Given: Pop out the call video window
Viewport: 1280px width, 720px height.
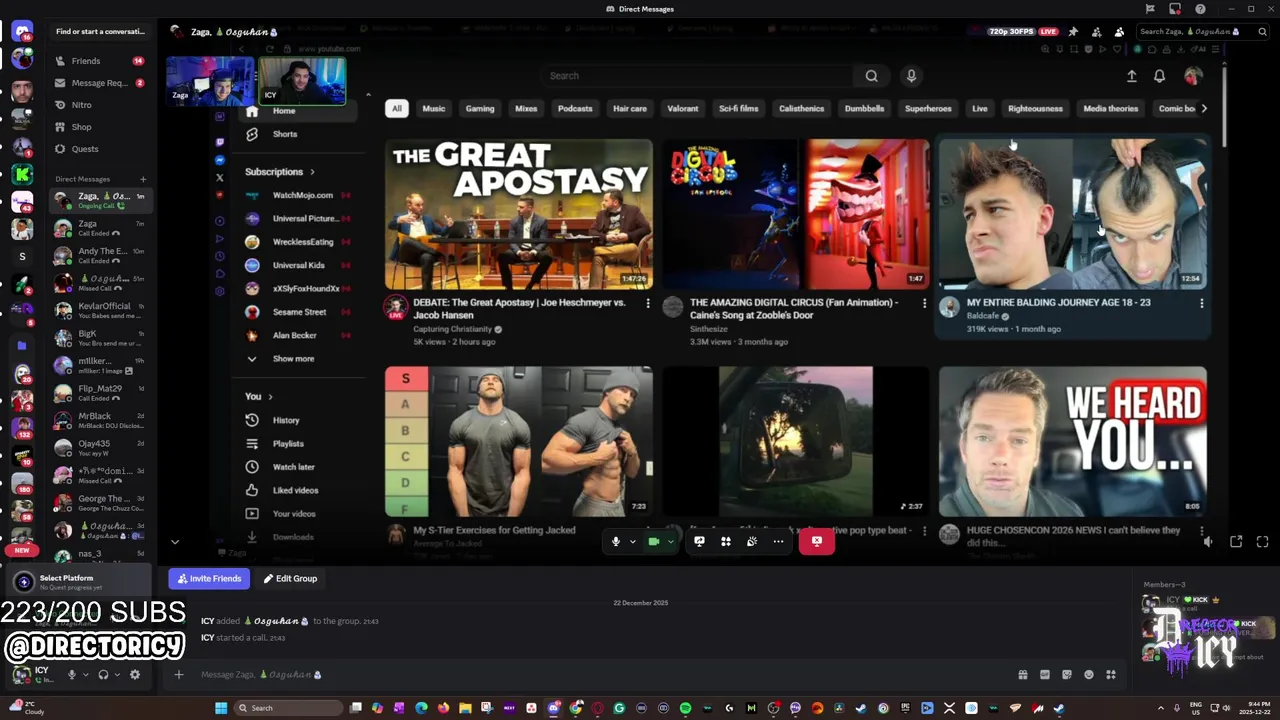Looking at the screenshot, I should pyautogui.click(x=1236, y=541).
